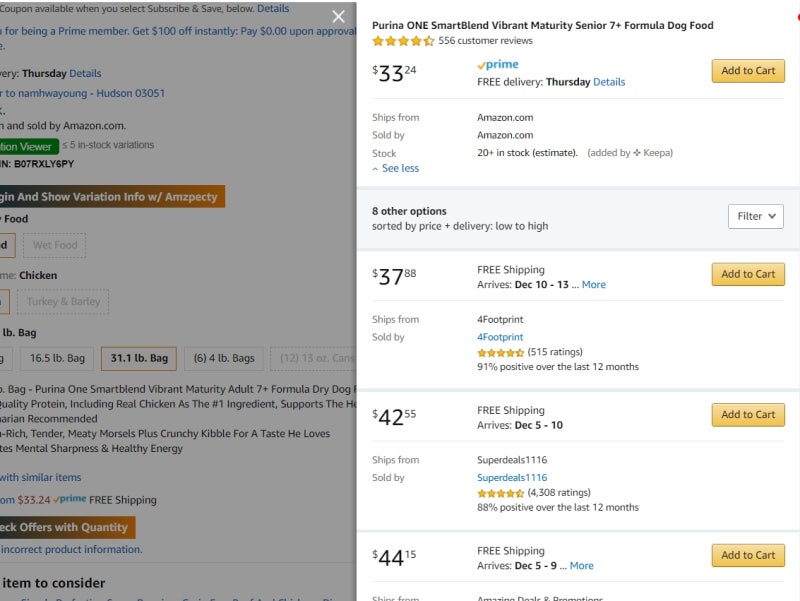Add $33.24 Amazon offer to cart
Image resolution: width=800 pixels, height=601 pixels.
tap(748, 71)
